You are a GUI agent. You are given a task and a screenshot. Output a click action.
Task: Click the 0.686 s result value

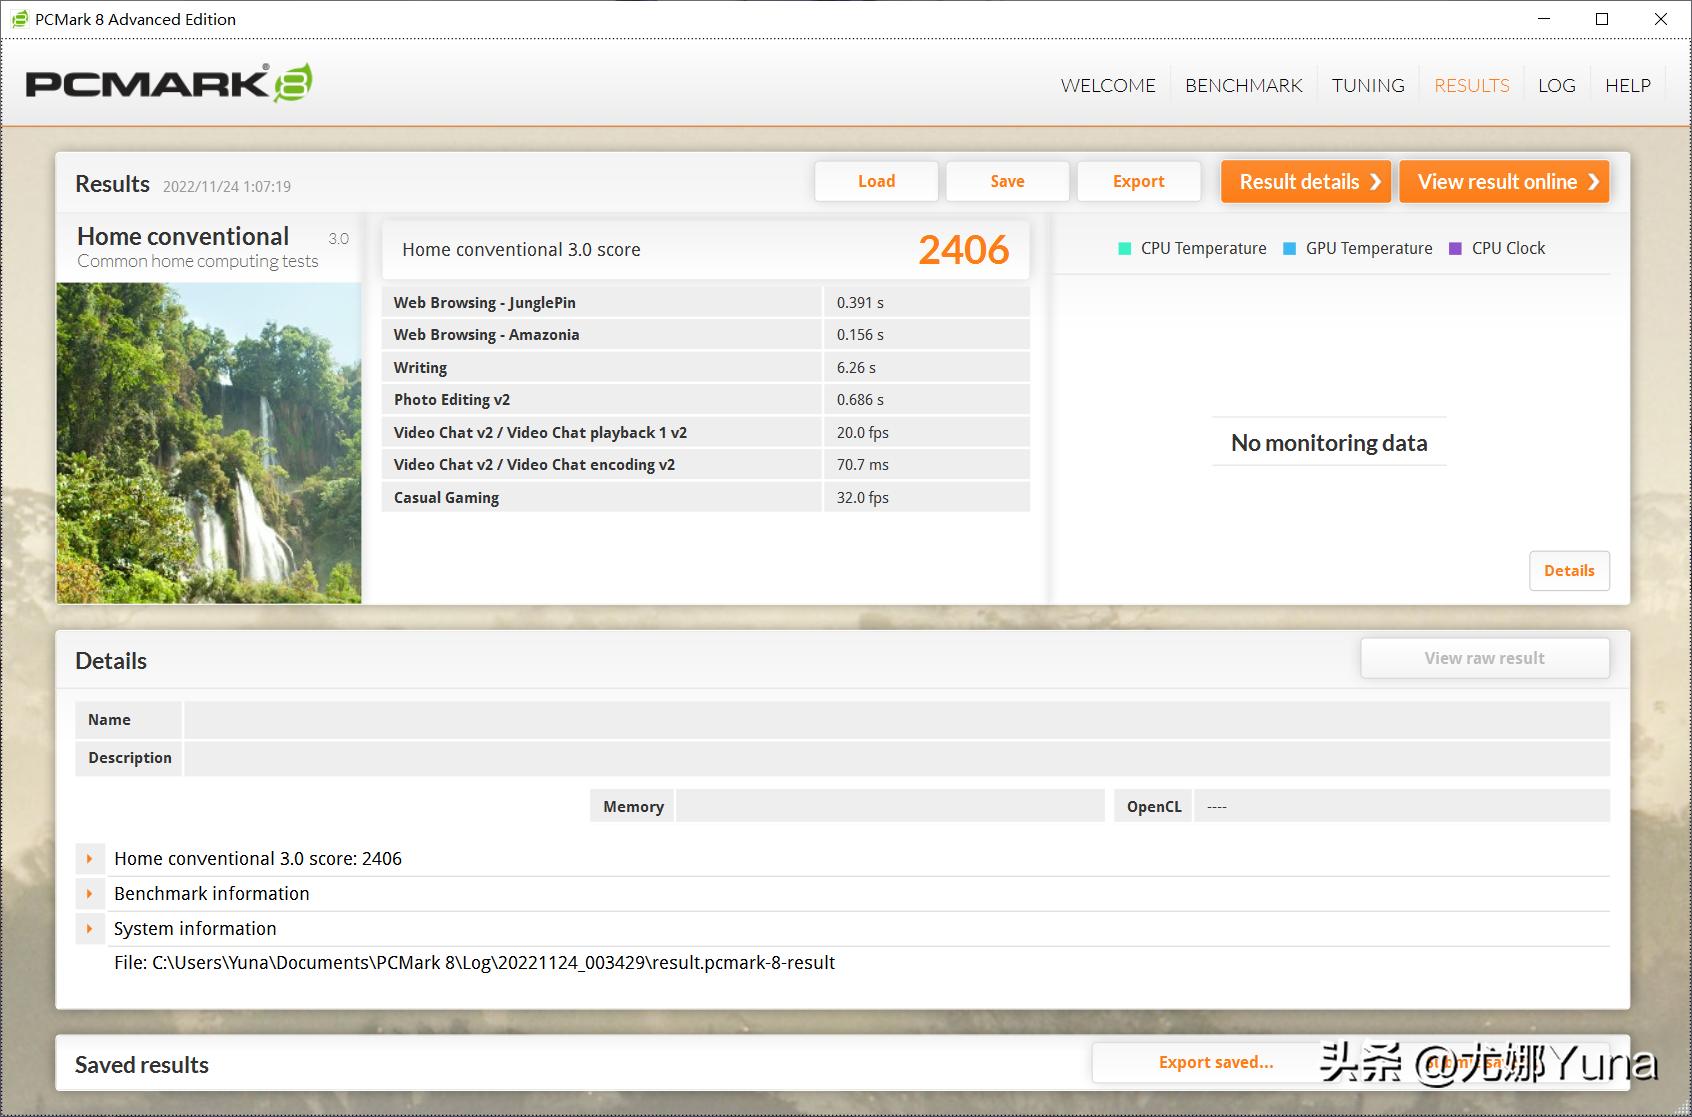tap(860, 400)
